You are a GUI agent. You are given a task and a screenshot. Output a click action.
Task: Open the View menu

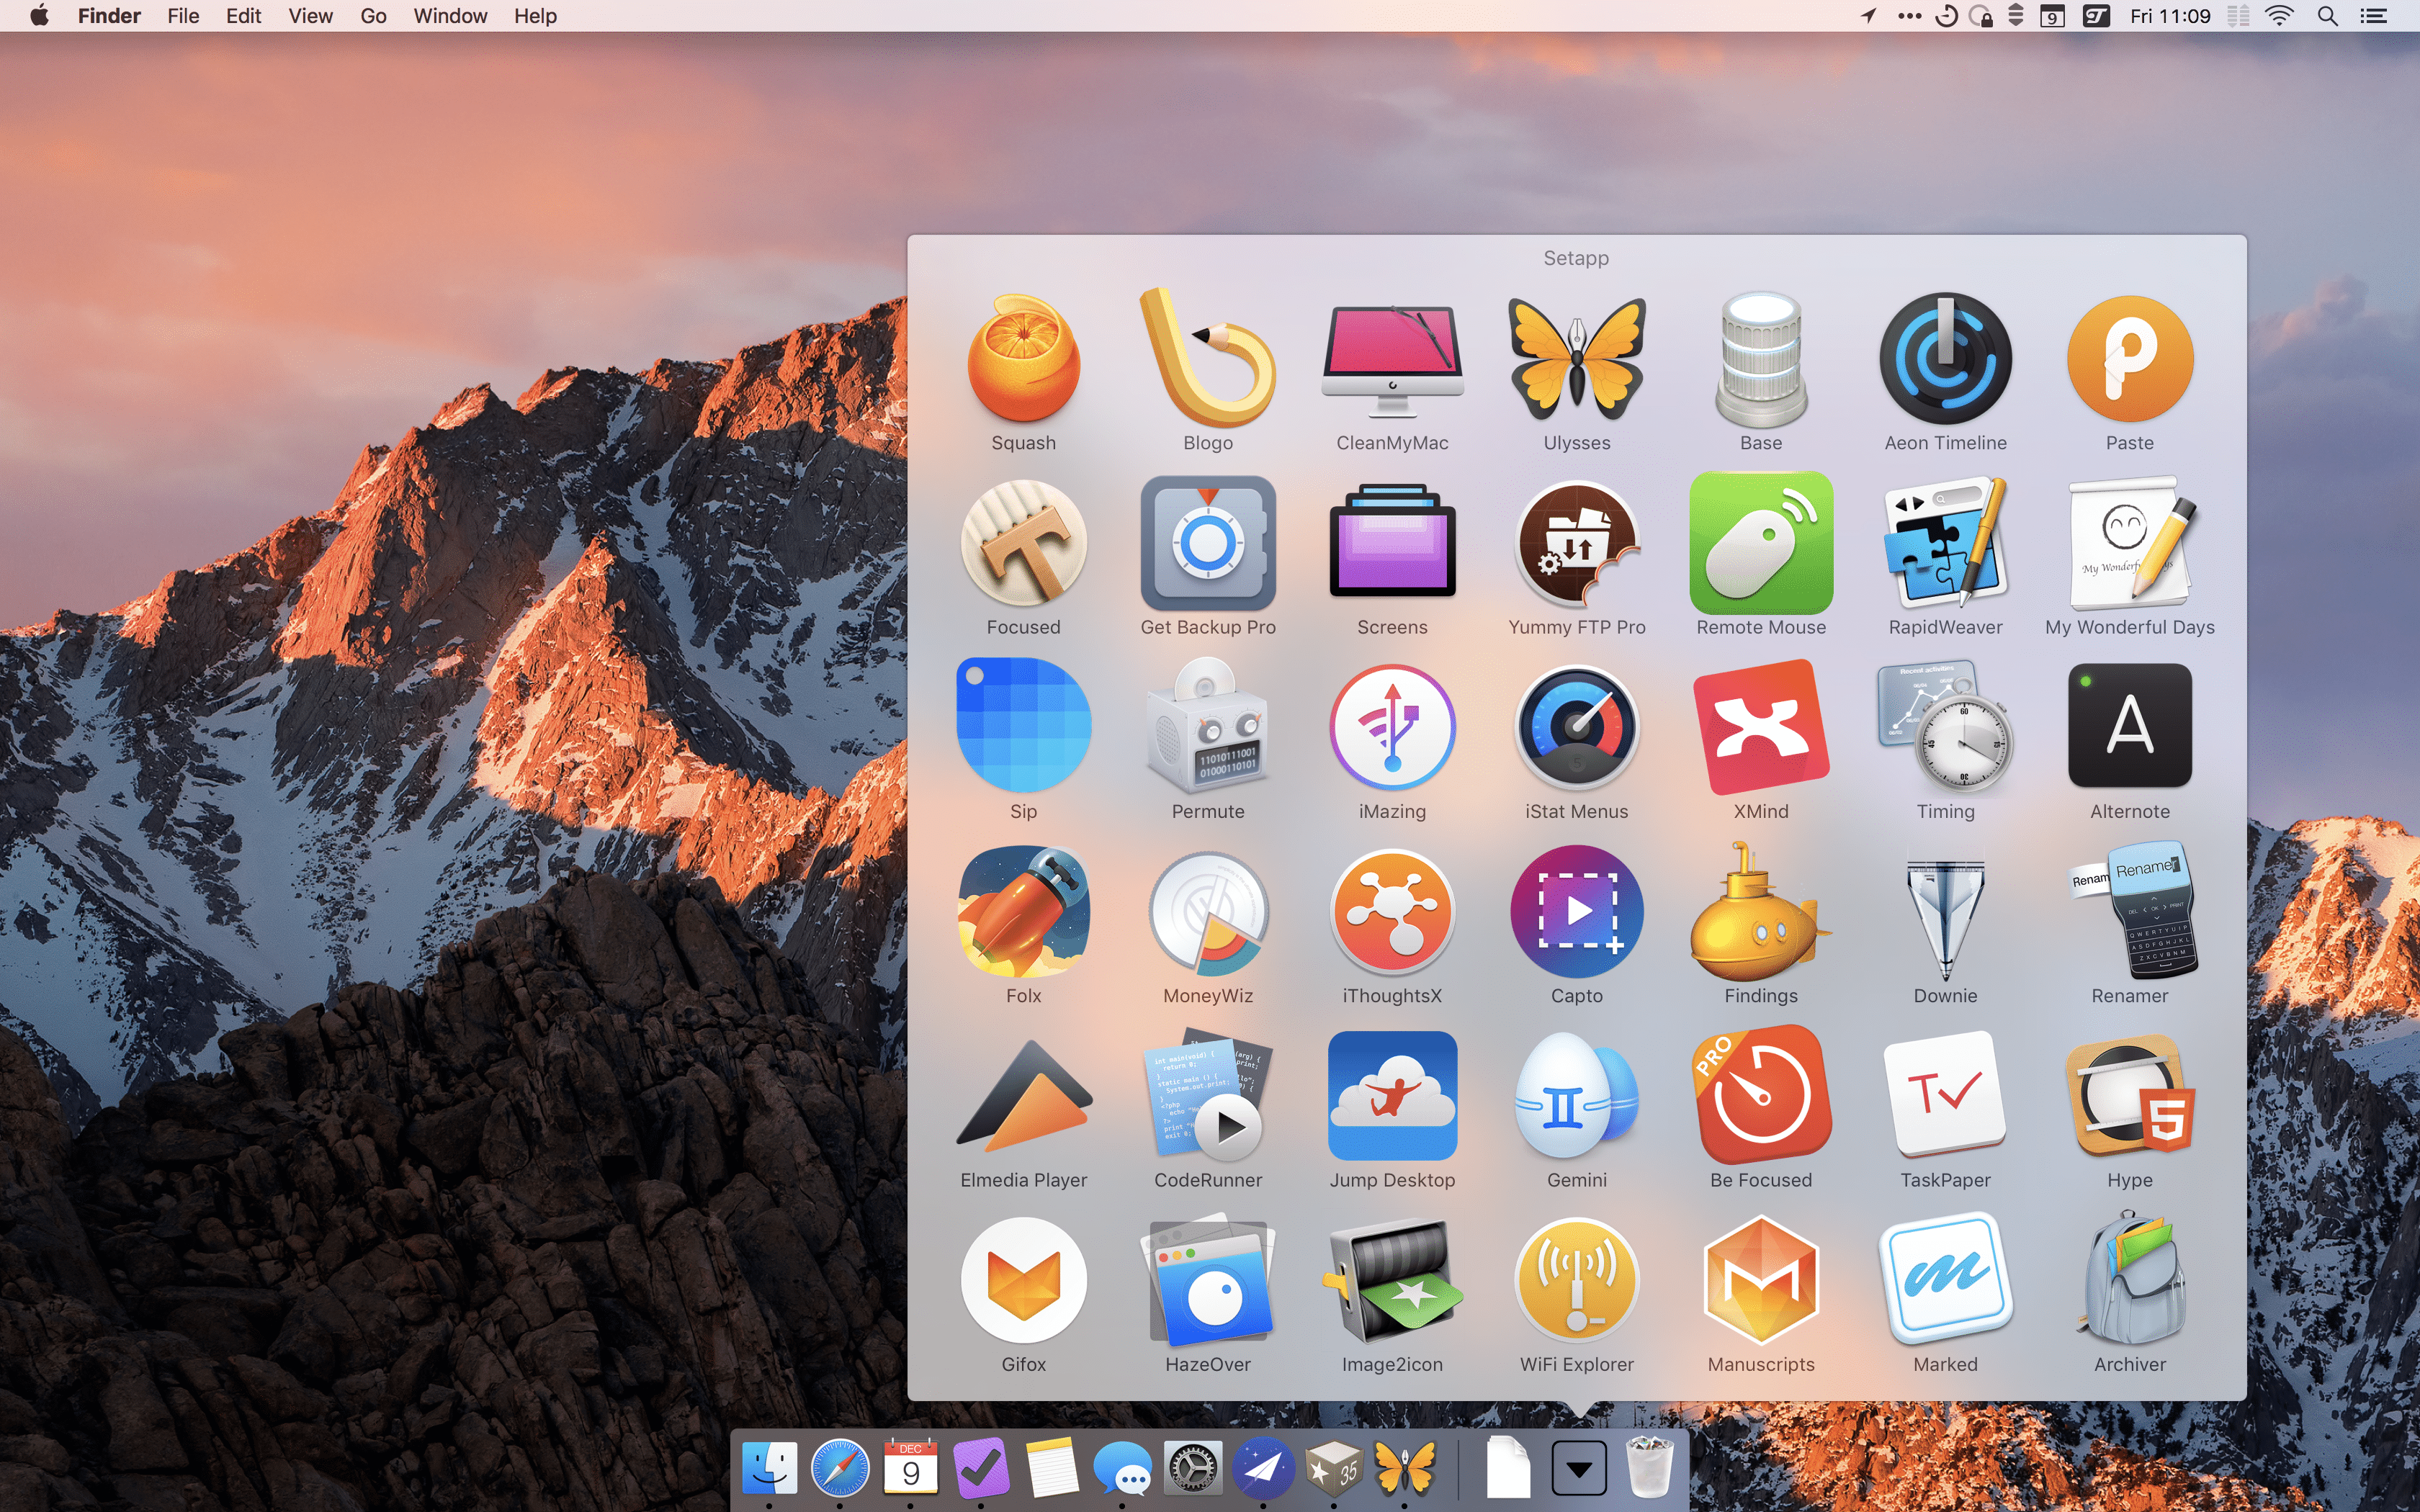click(x=310, y=16)
